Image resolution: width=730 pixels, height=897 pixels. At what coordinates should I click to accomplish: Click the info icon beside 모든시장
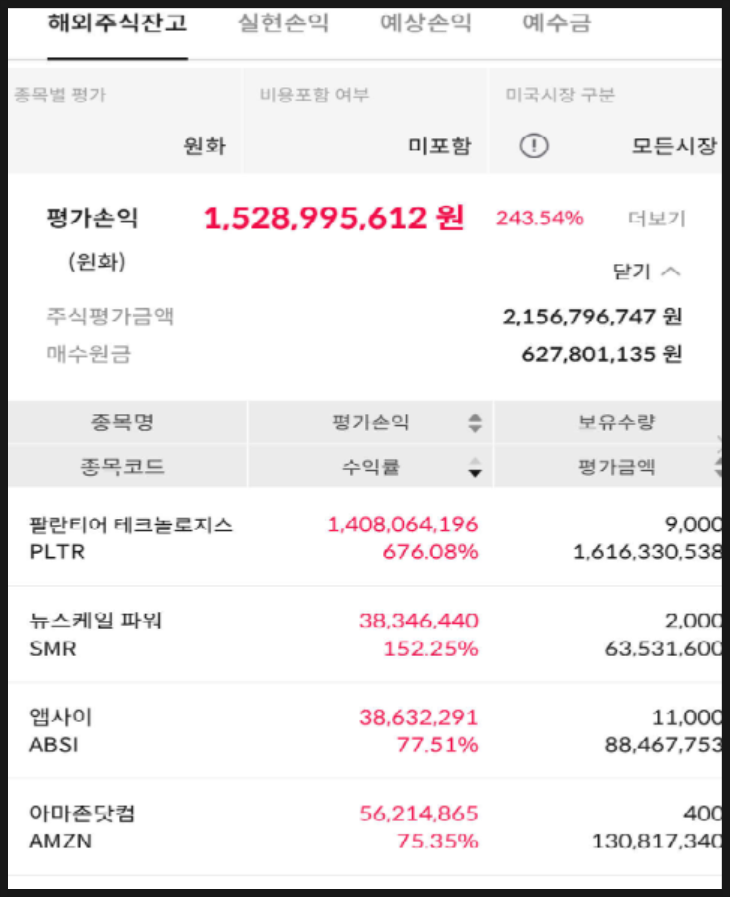coord(534,146)
